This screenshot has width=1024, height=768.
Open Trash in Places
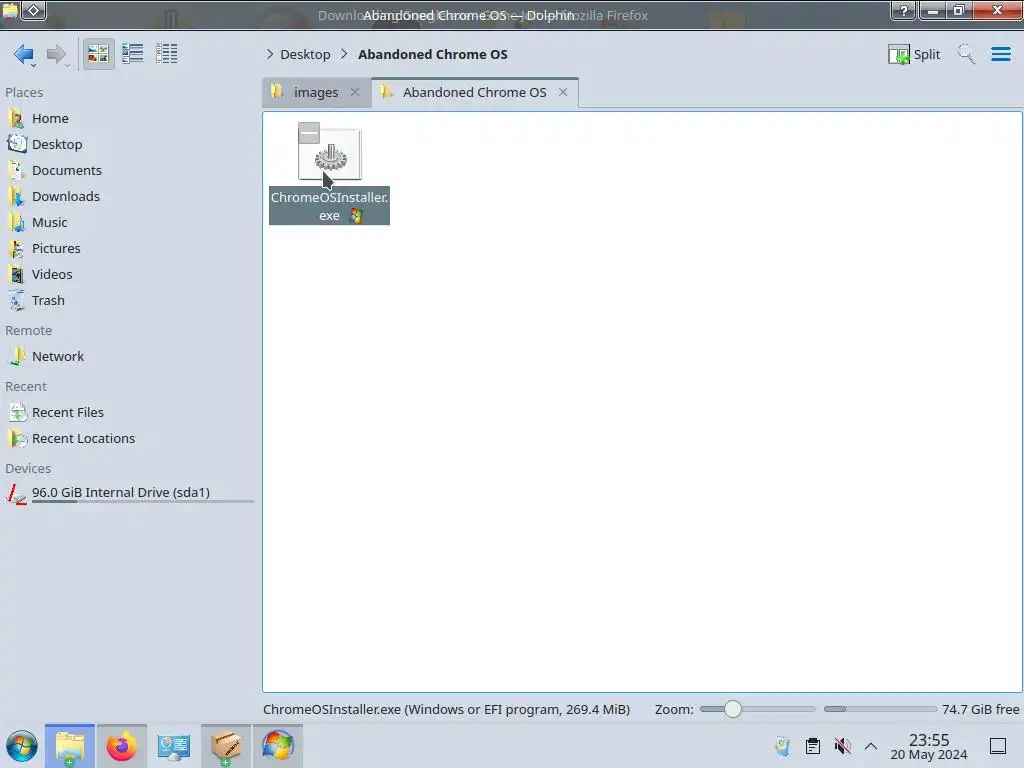tap(48, 300)
